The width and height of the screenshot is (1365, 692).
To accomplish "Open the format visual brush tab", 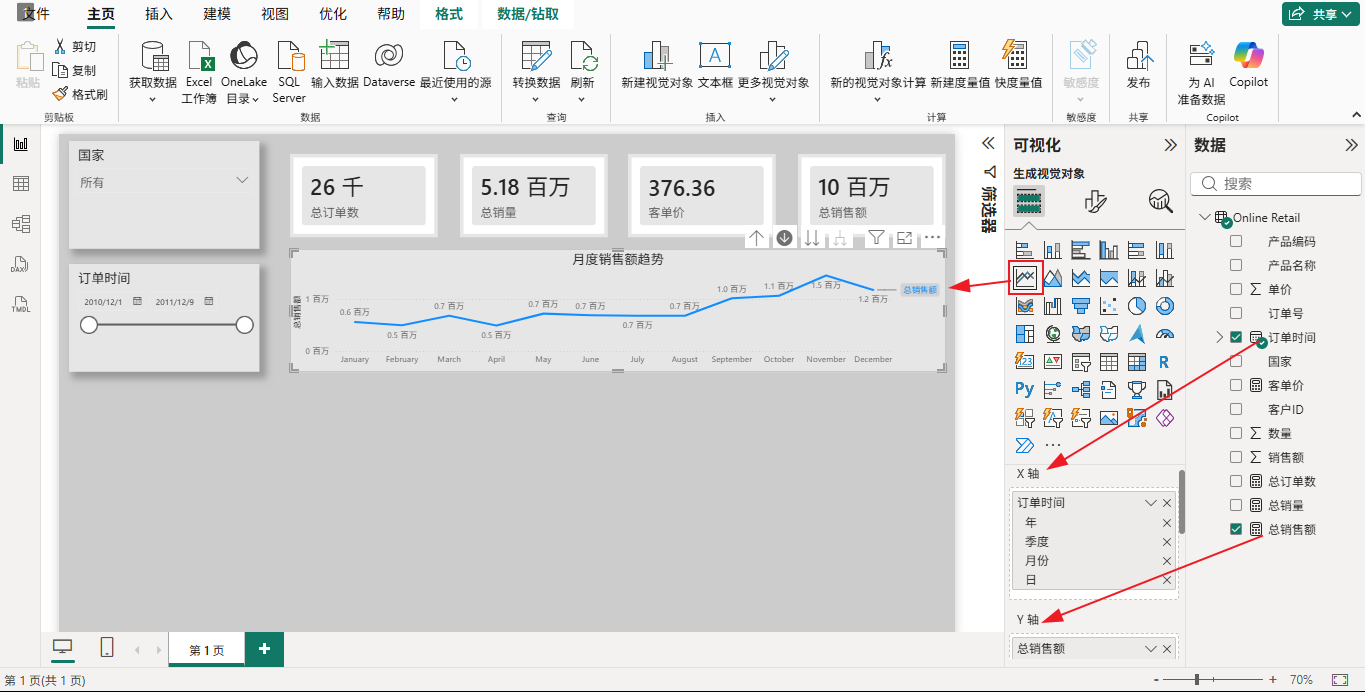I will click(x=1095, y=201).
